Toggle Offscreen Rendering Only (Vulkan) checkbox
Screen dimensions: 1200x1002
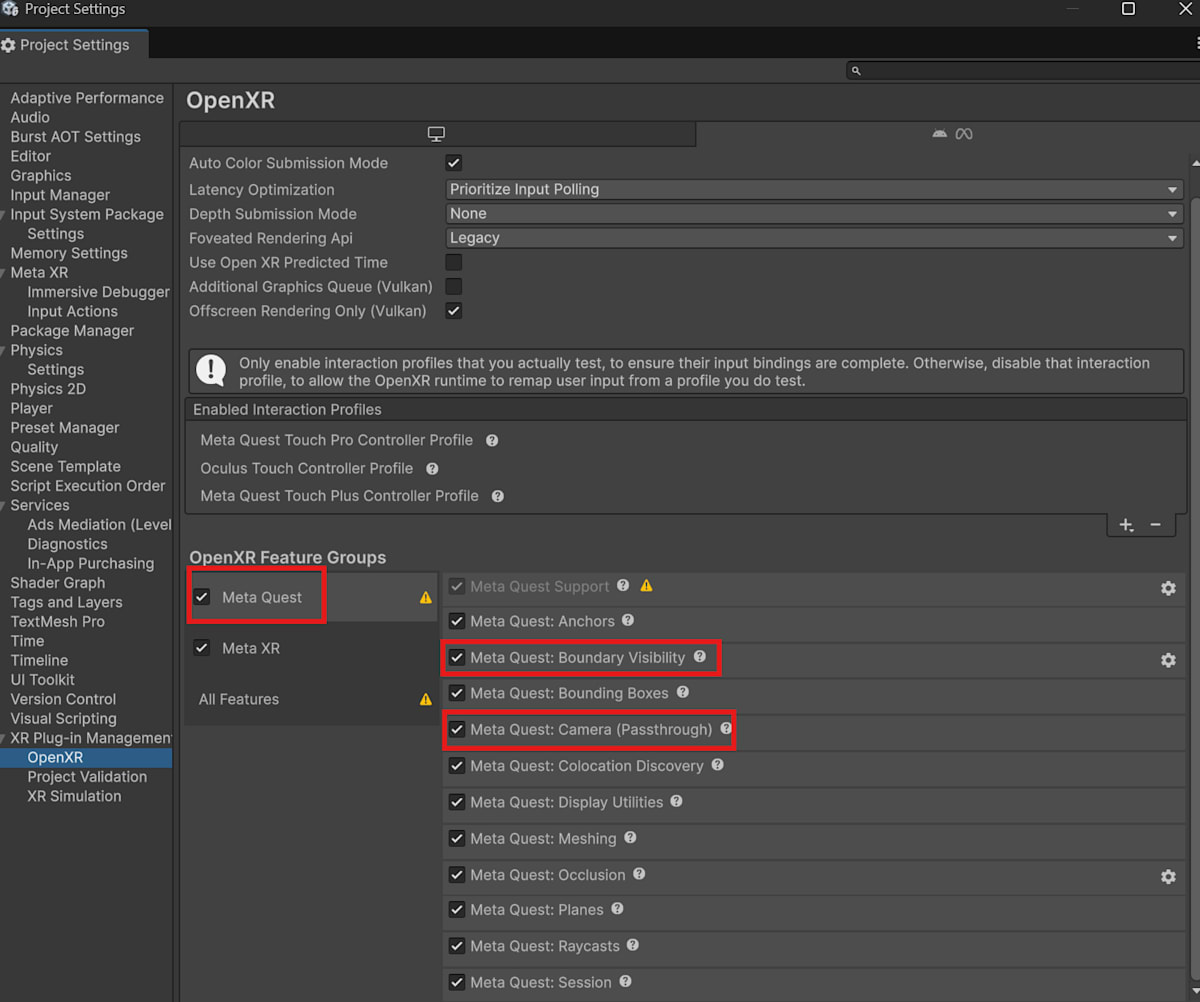[454, 311]
